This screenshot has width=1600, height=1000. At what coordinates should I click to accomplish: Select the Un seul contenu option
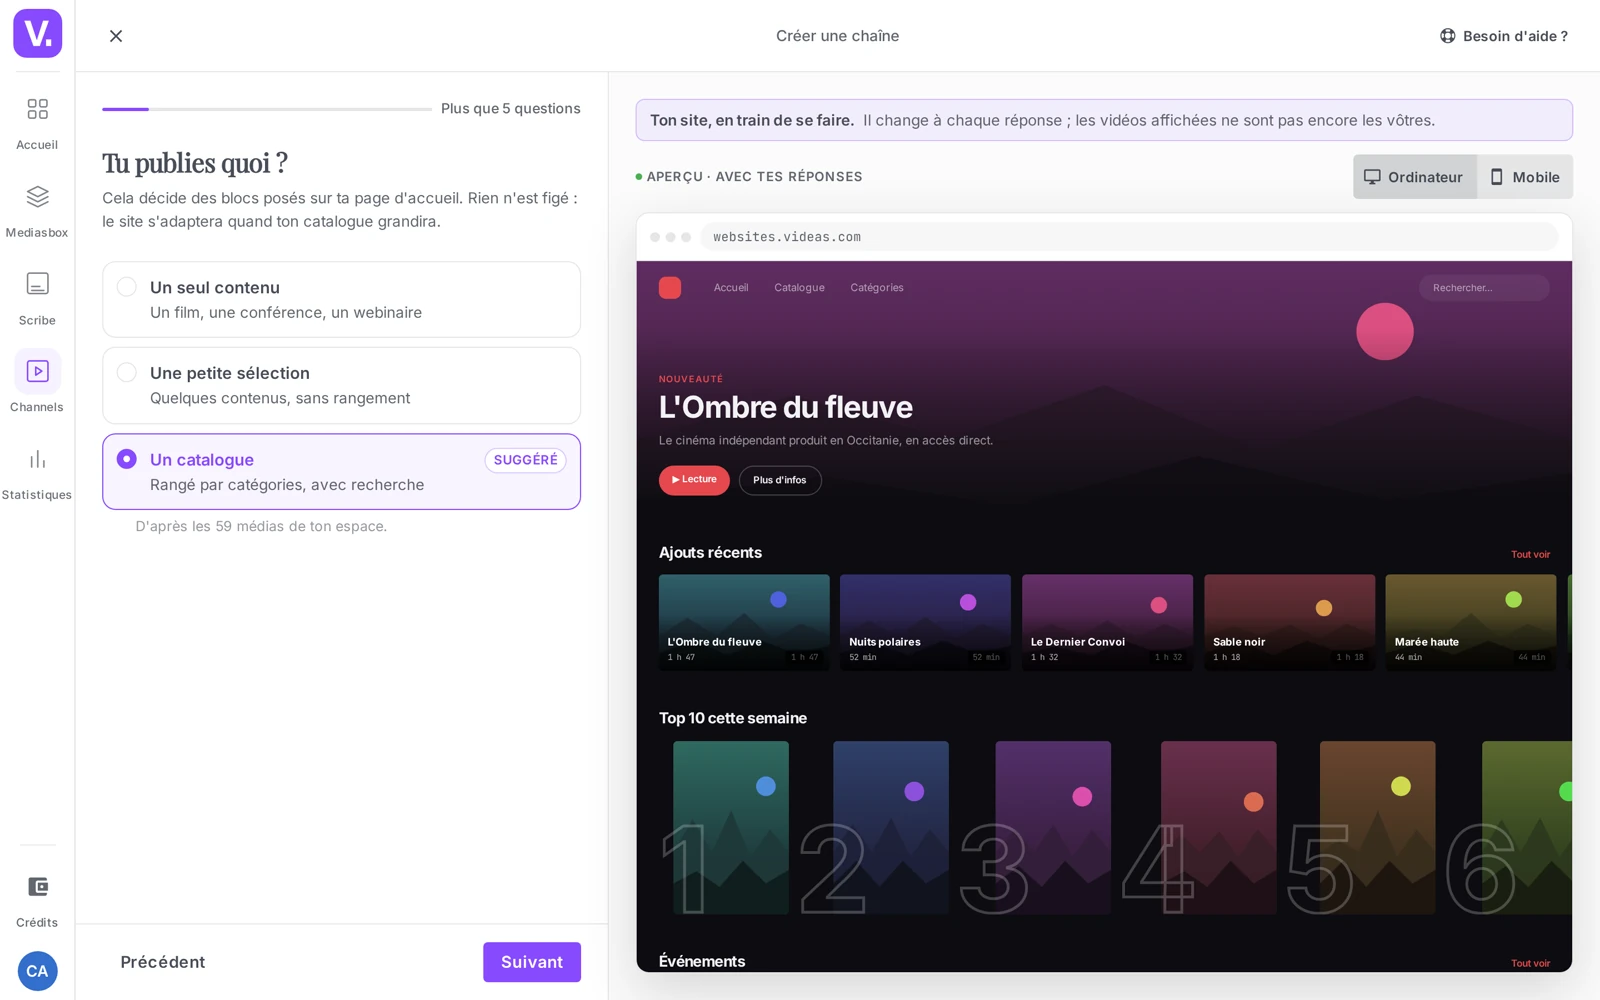(341, 300)
